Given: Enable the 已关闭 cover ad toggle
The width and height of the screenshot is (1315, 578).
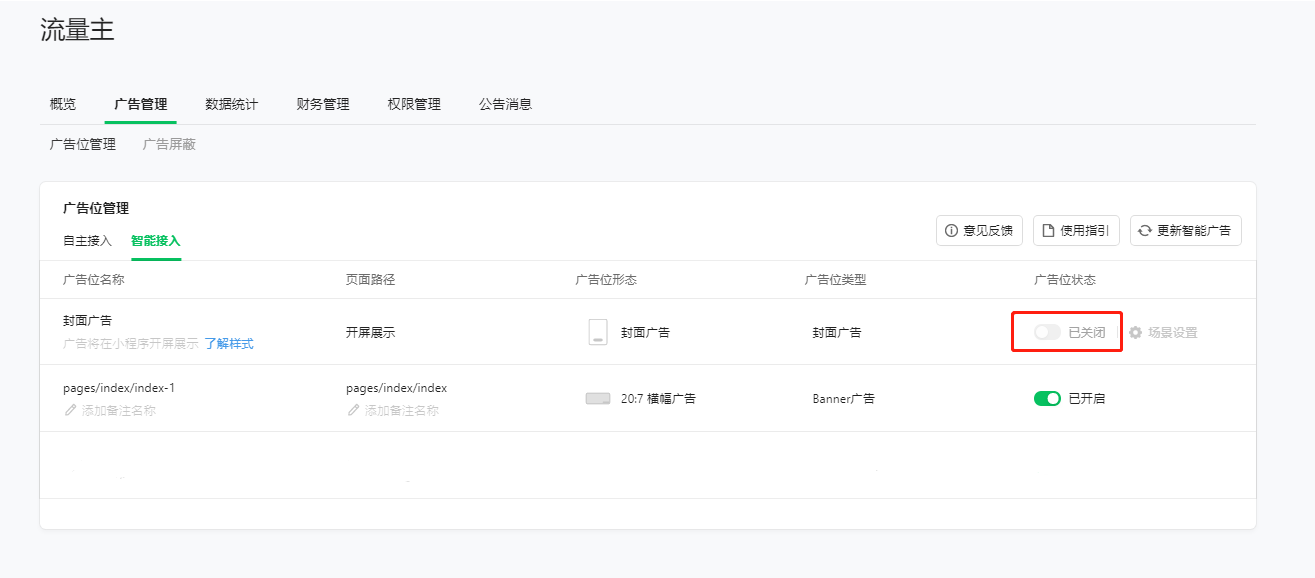Looking at the screenshot, I should click(1047, 332).
